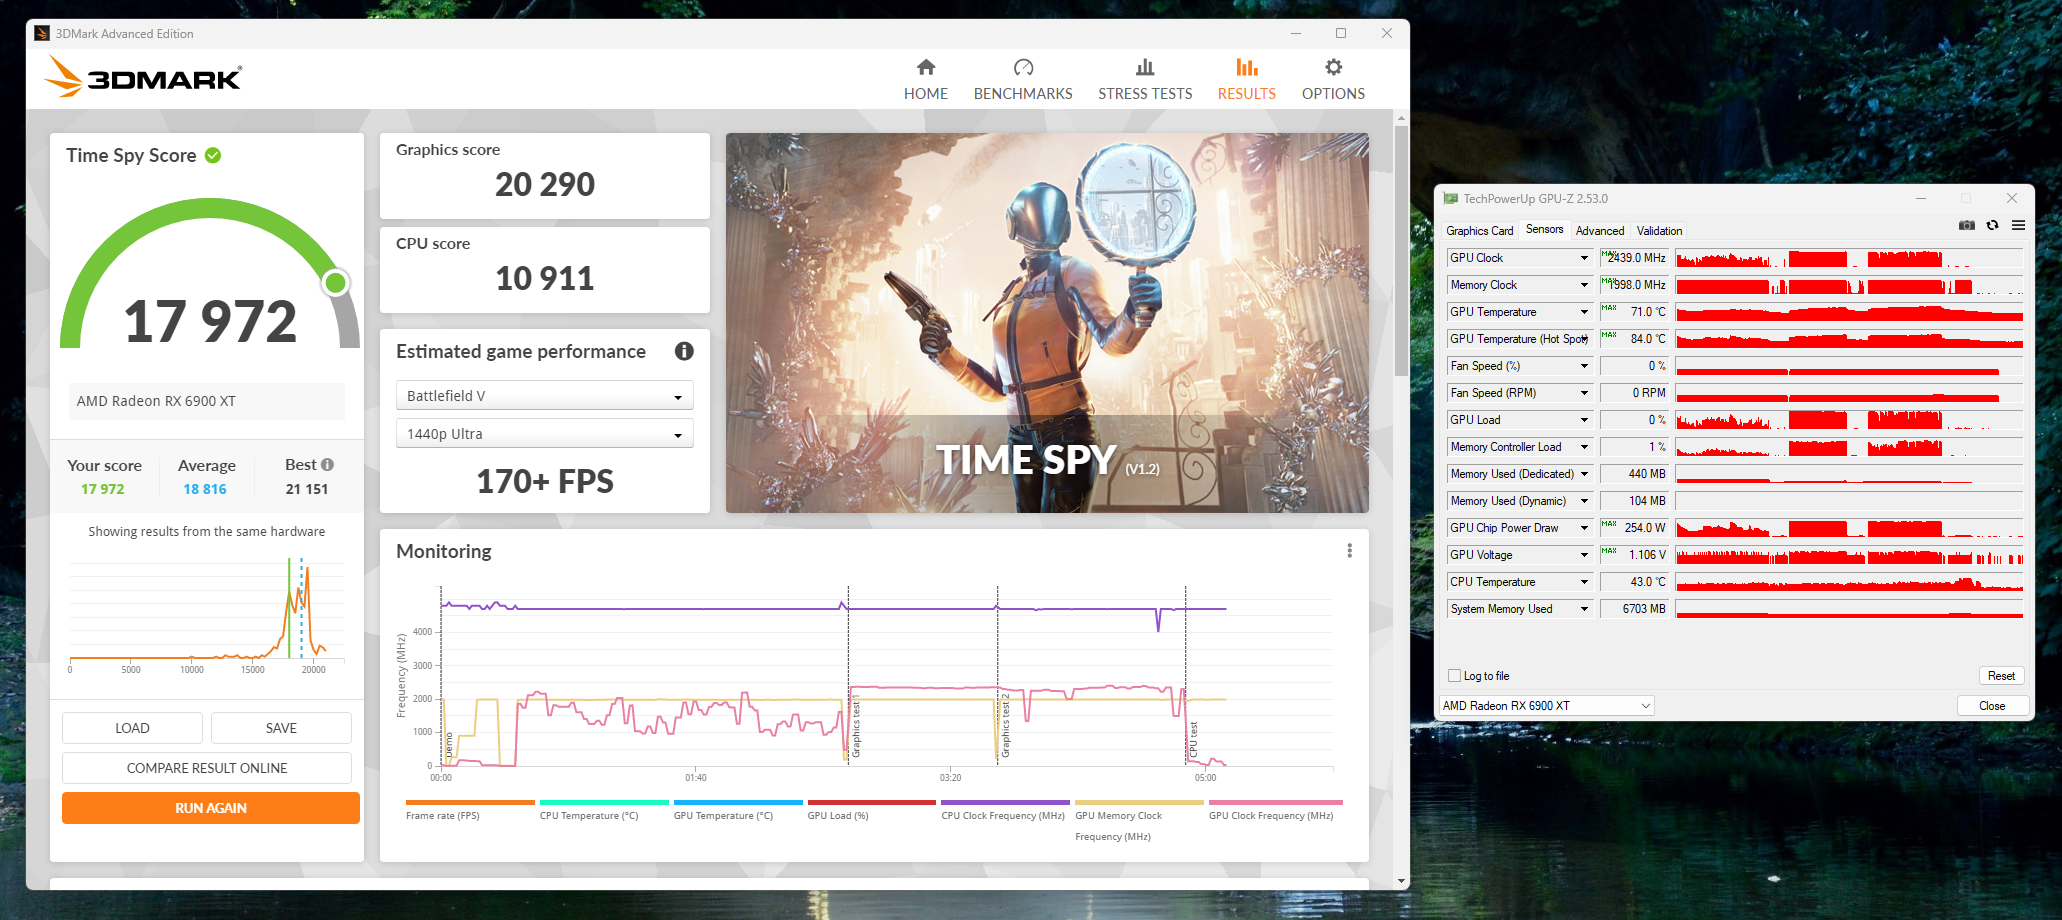Expand the Fan Speed (RPM) sensor dropdown
Viewport: 2062px width, 920px height.
1584,393
